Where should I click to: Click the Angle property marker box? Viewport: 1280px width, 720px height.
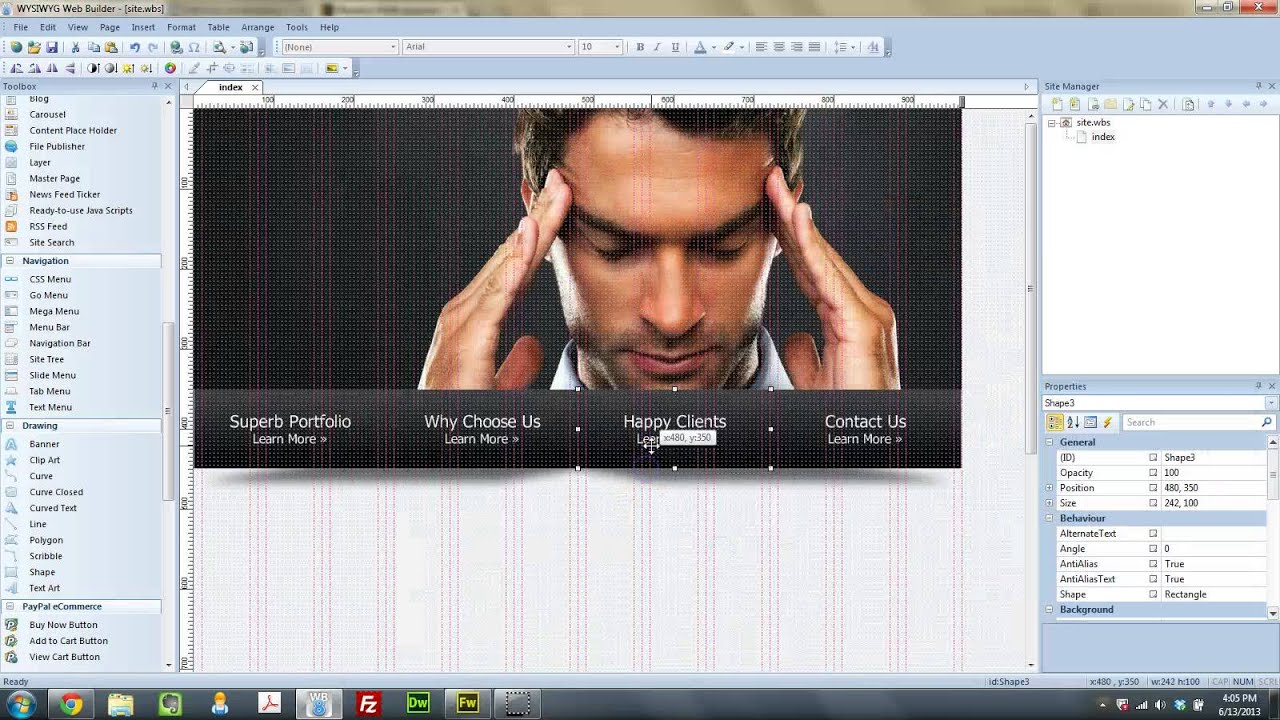coord(1153,549)
